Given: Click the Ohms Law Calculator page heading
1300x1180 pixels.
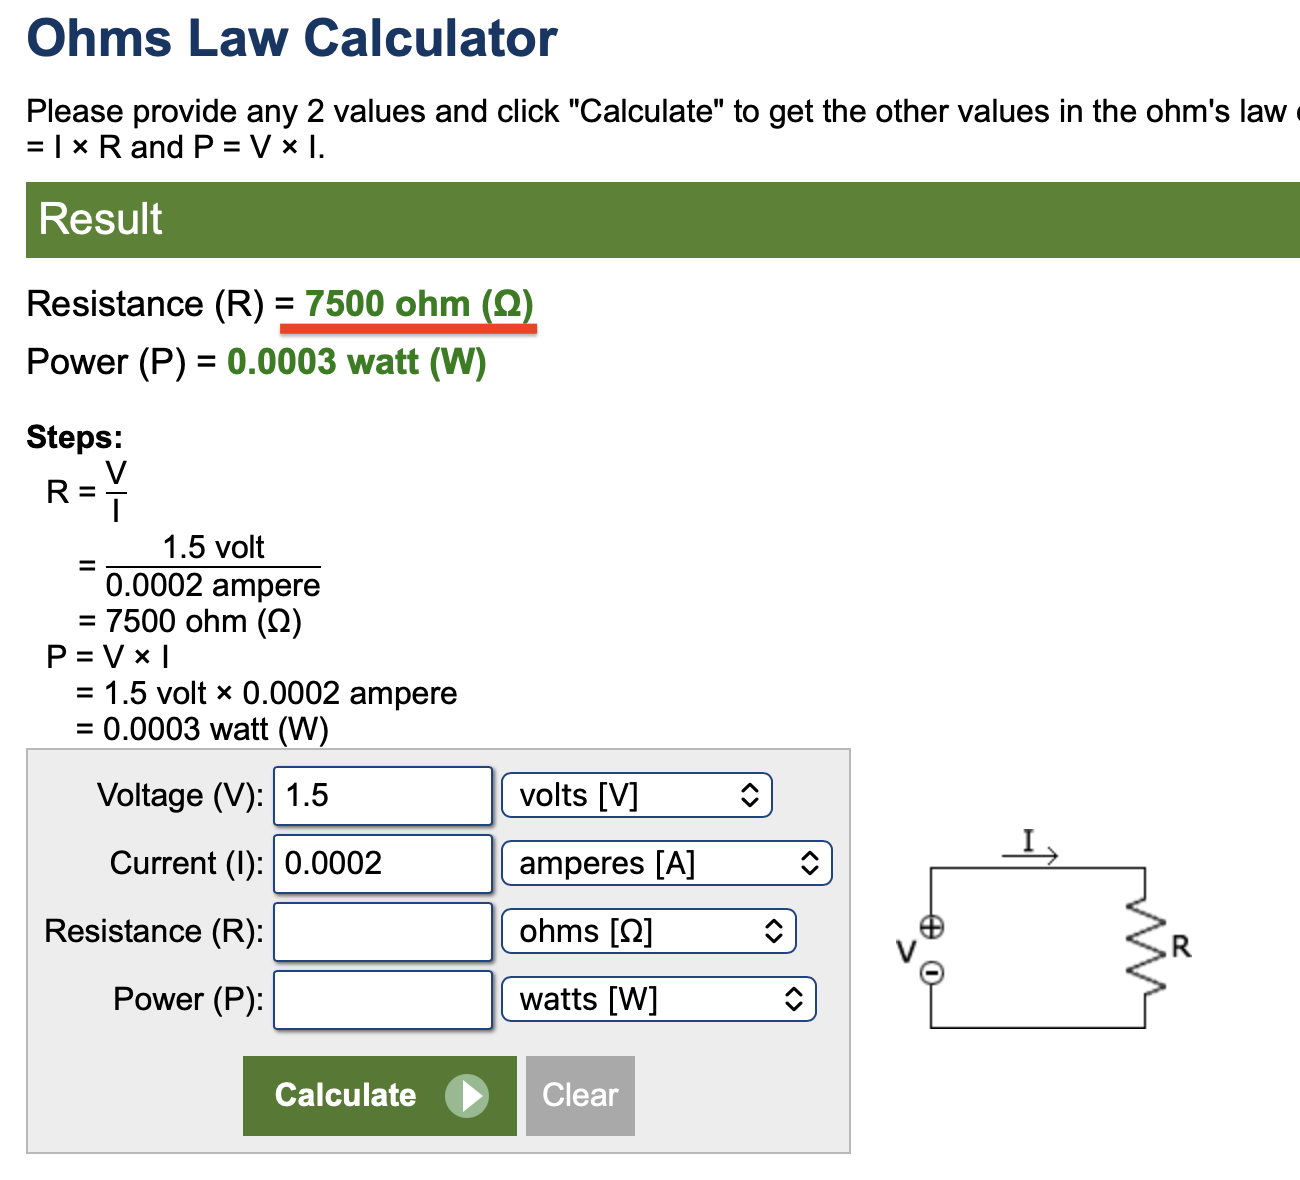Looking at the screenshot, I should pyautogui.click(x=292, y=39).
